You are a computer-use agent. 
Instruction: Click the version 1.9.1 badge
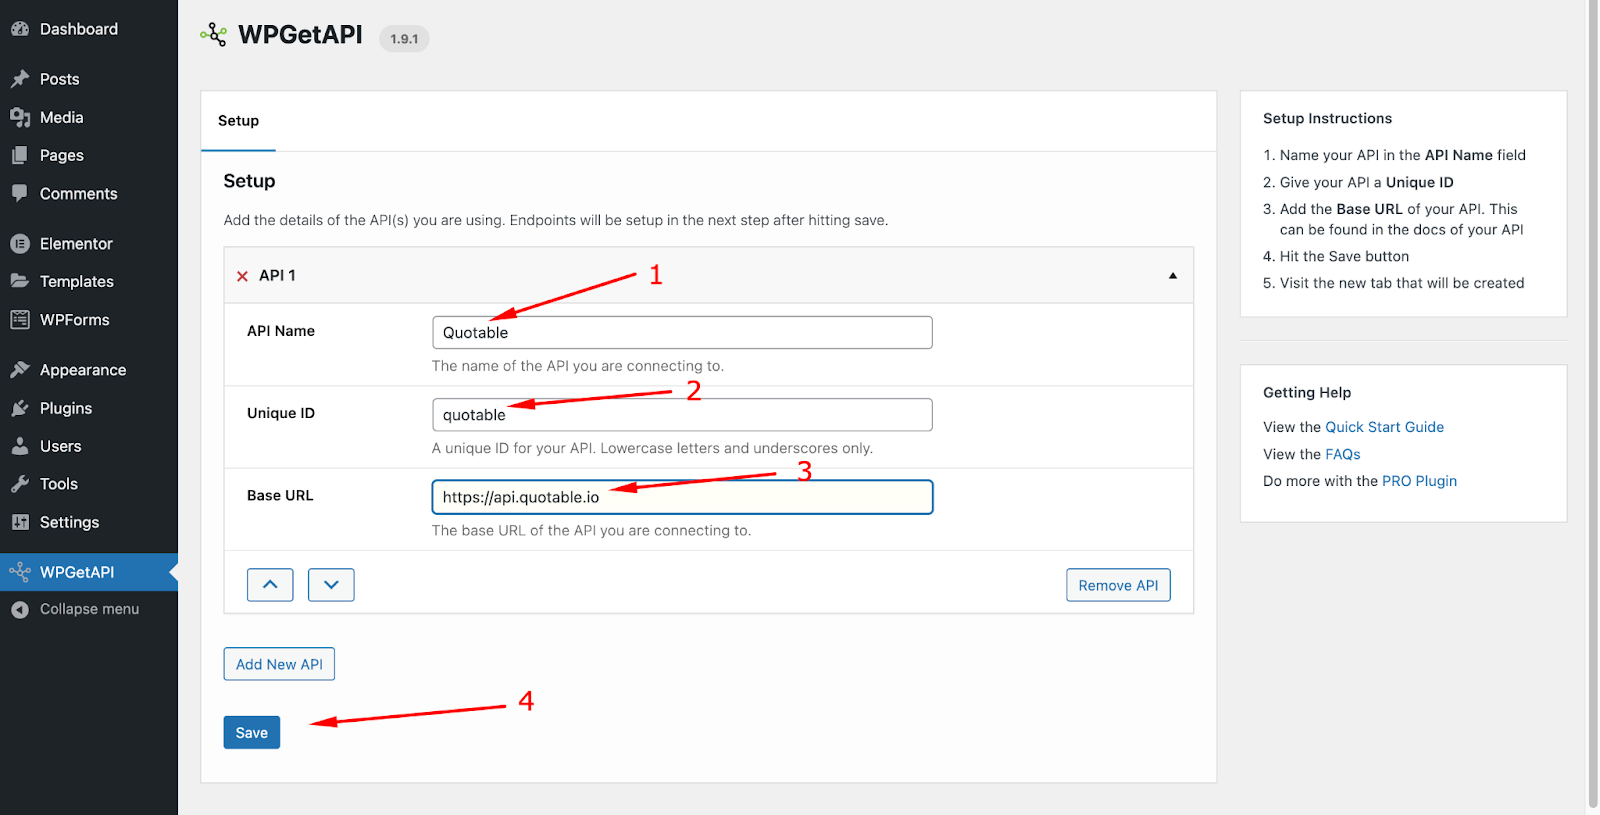click(x=404, y=39)
